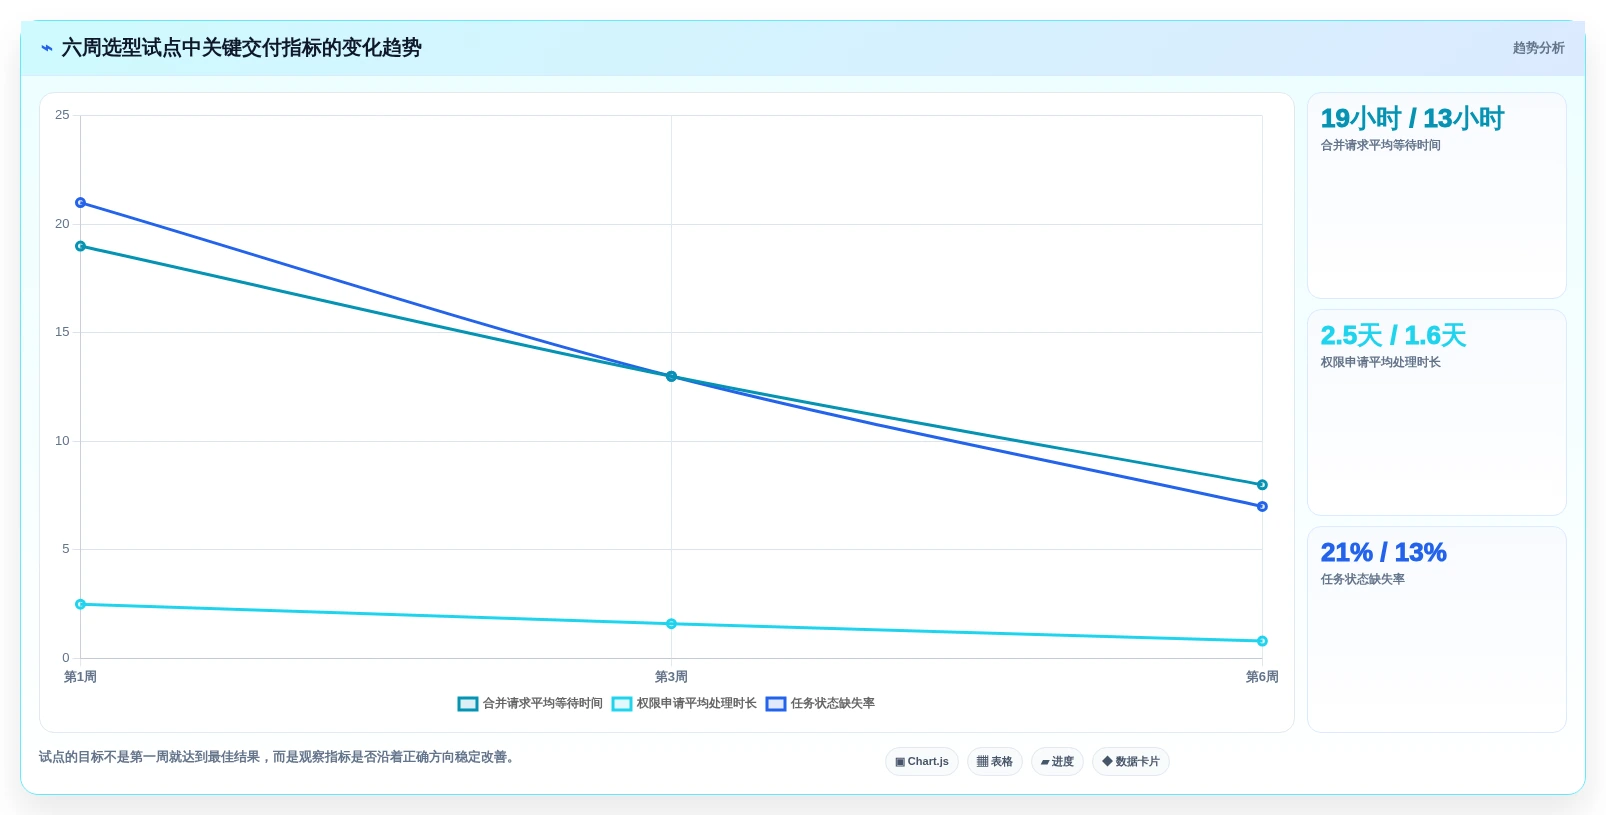Toggle the 权限申请平均处理时长 legend series
Viewport: 1606px width, 815px height.
[x=684, y=704]
